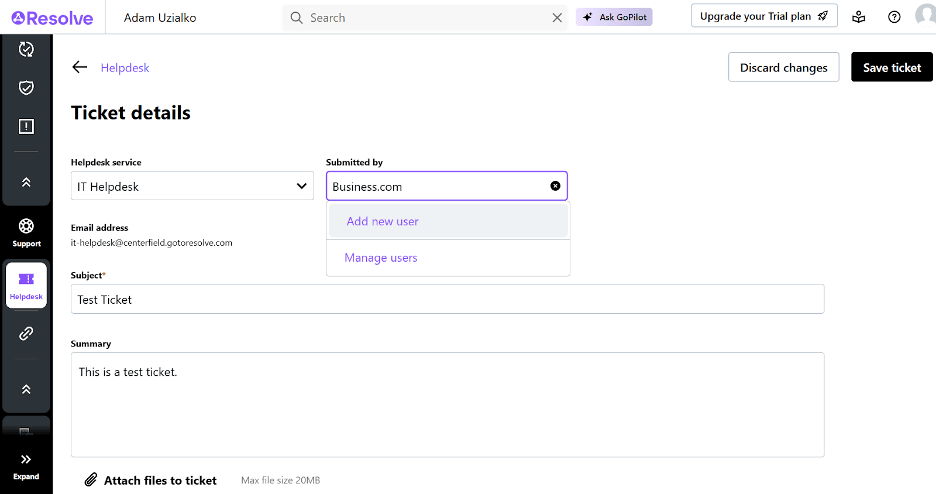
Task: Open the Support section in sidebar
Action: (26, 232)
